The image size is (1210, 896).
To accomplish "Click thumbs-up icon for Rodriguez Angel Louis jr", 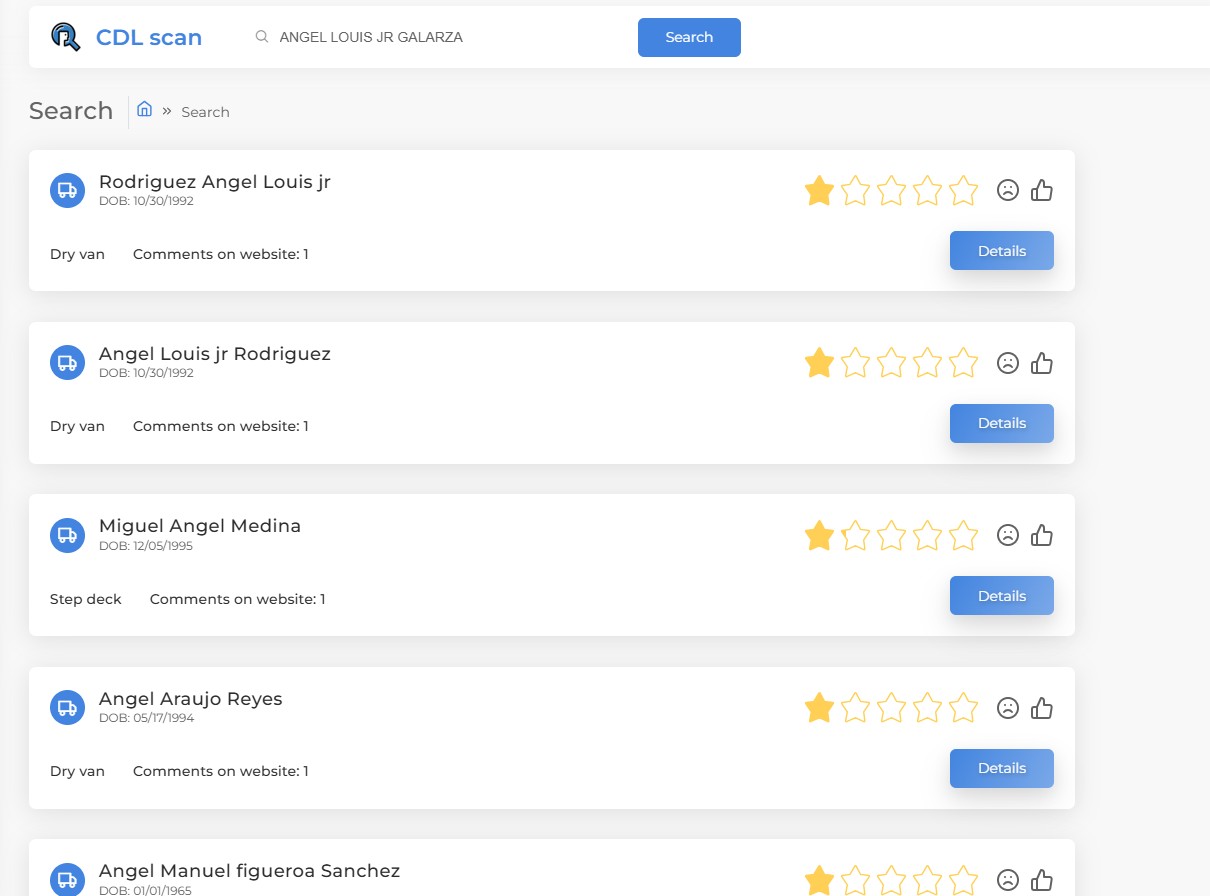I will tap(1042, 190).
